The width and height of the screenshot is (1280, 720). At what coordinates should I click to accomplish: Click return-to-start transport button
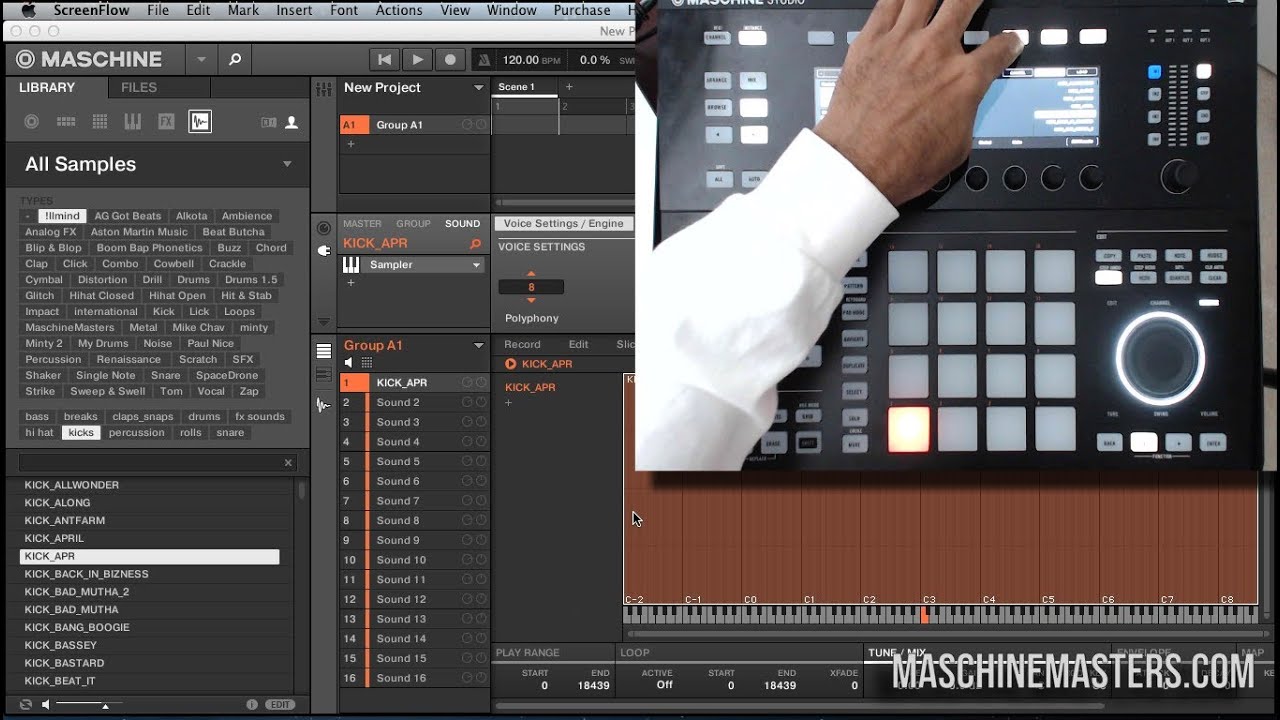[384, 60]
